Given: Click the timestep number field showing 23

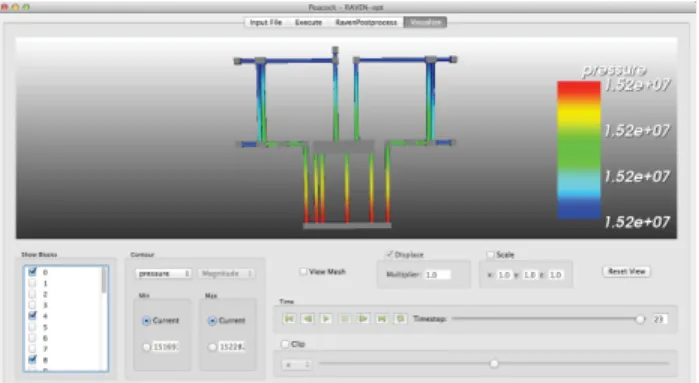Looking at the screenshot, I should click(660, 319).
